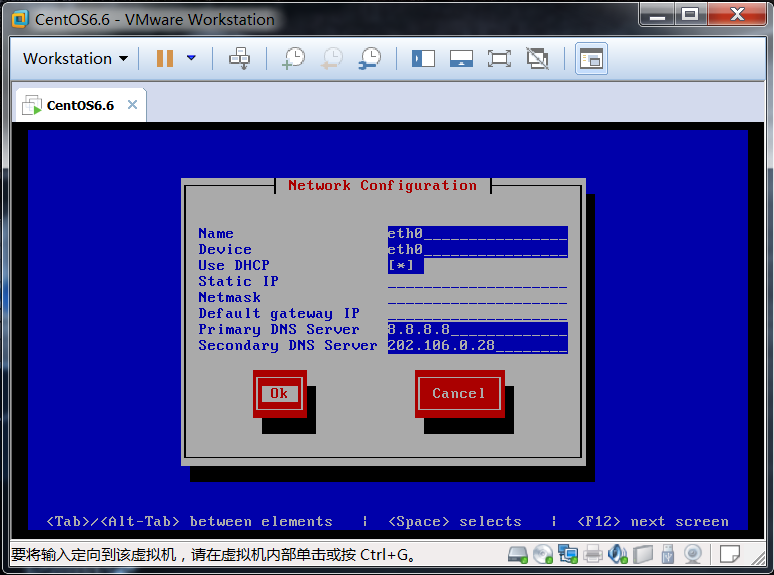This screenshot has height=575, width=774.
Task: Toggle the Use DHCP checkbox
Action: coord(405,266)
